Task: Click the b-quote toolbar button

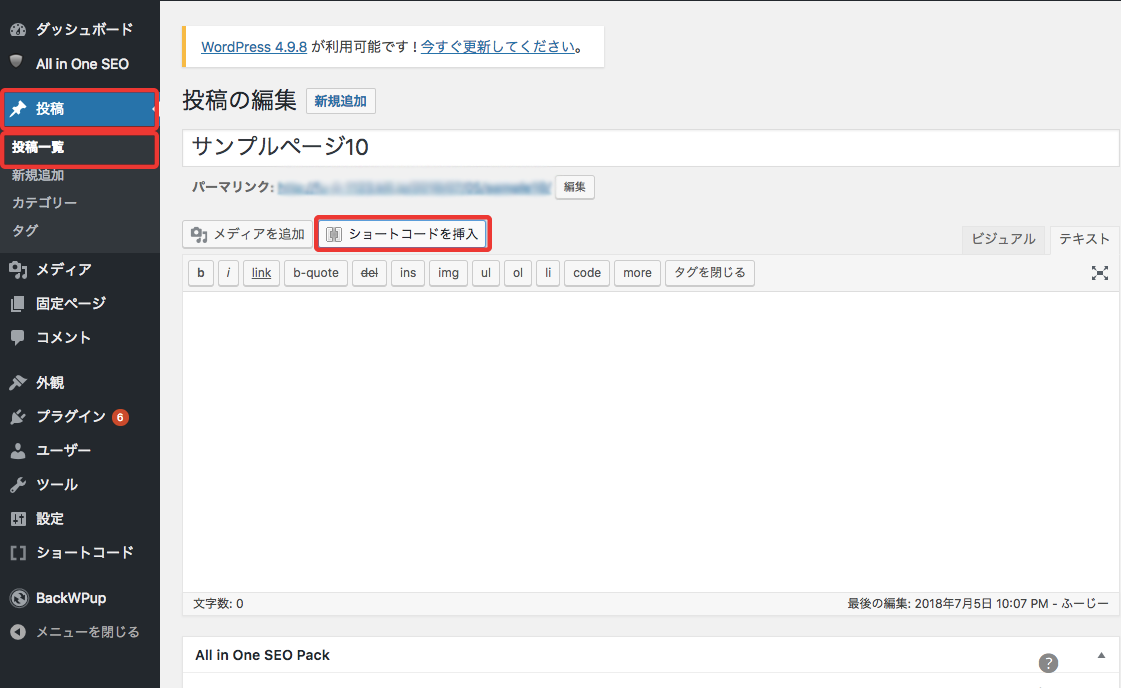Action: click(x=315, y=273)
